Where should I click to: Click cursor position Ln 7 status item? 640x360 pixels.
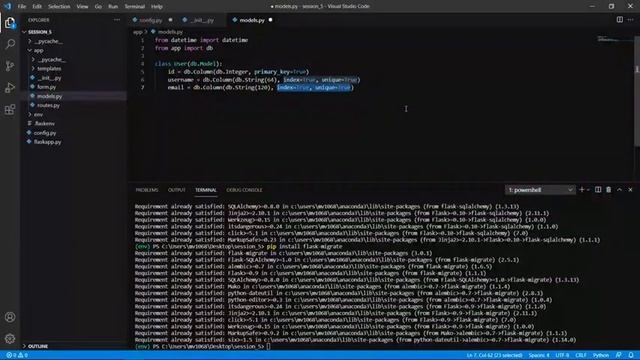tap(494, 355)
